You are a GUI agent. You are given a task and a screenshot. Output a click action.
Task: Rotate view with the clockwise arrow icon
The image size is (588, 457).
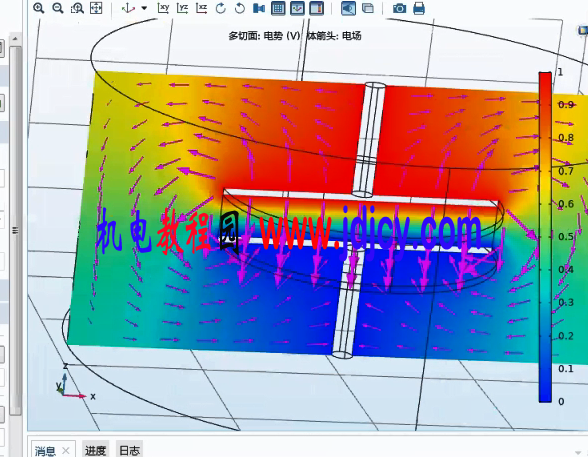[220, 8]
